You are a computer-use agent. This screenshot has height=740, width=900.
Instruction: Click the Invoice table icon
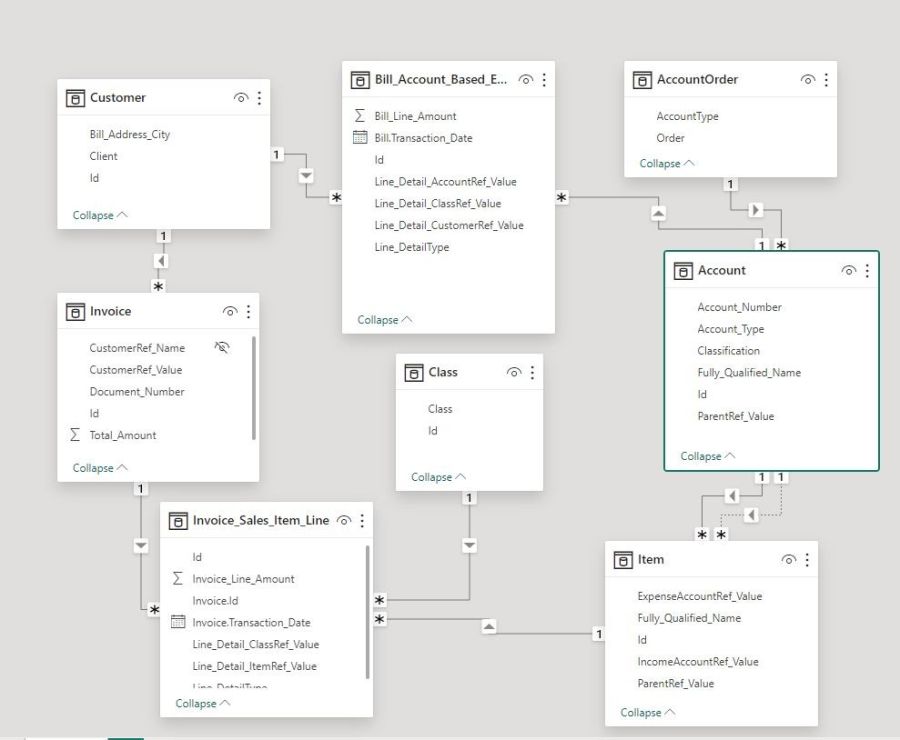[x=75, y=312]
